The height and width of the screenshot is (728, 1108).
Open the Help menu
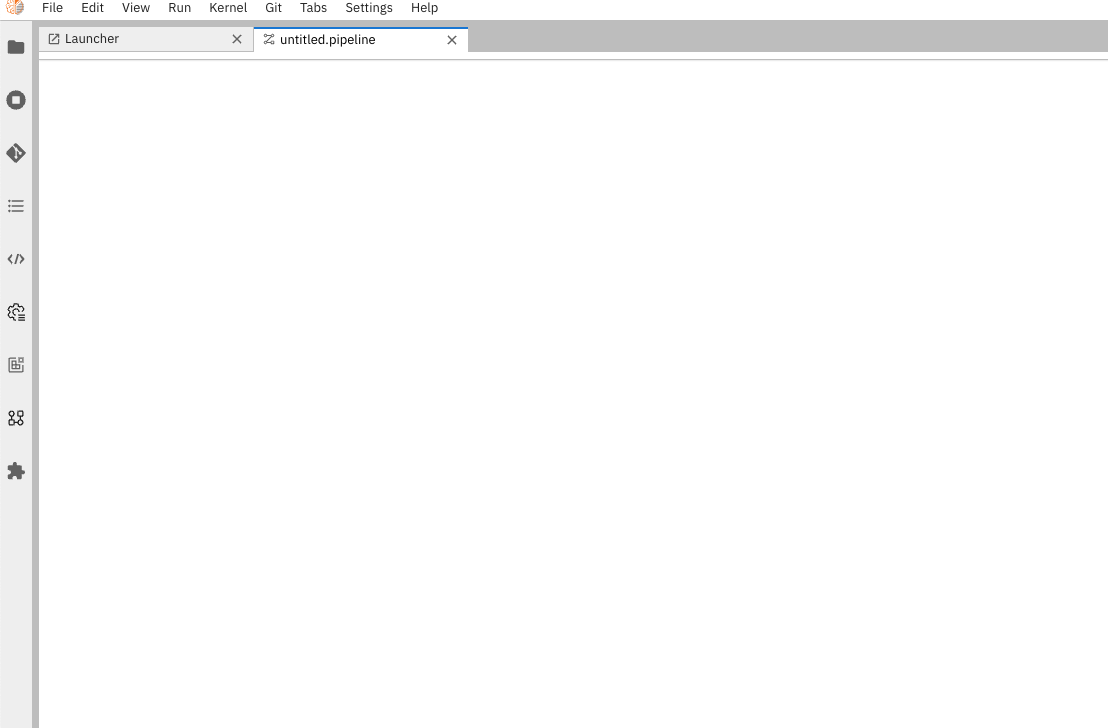click(x=425, y=8)
